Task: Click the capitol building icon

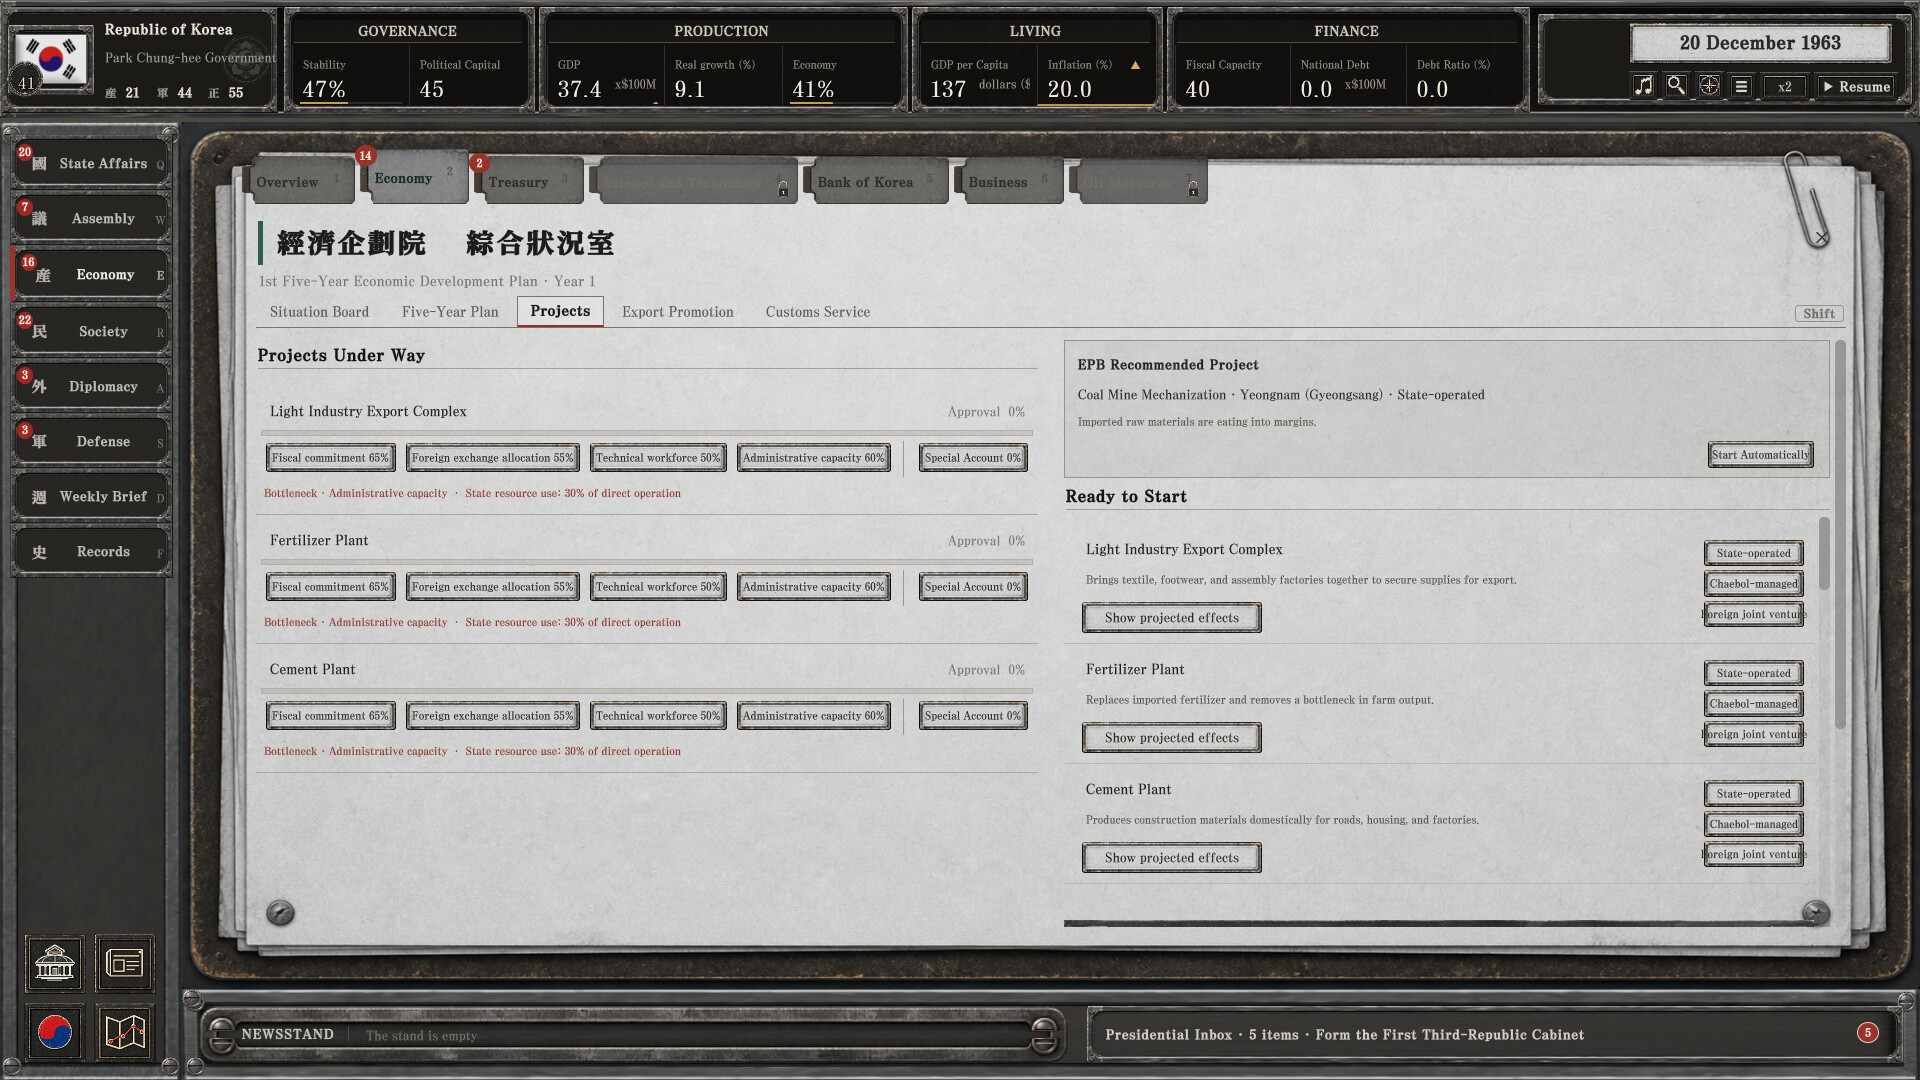Action: pyautogui.click(x=55, y=964)
